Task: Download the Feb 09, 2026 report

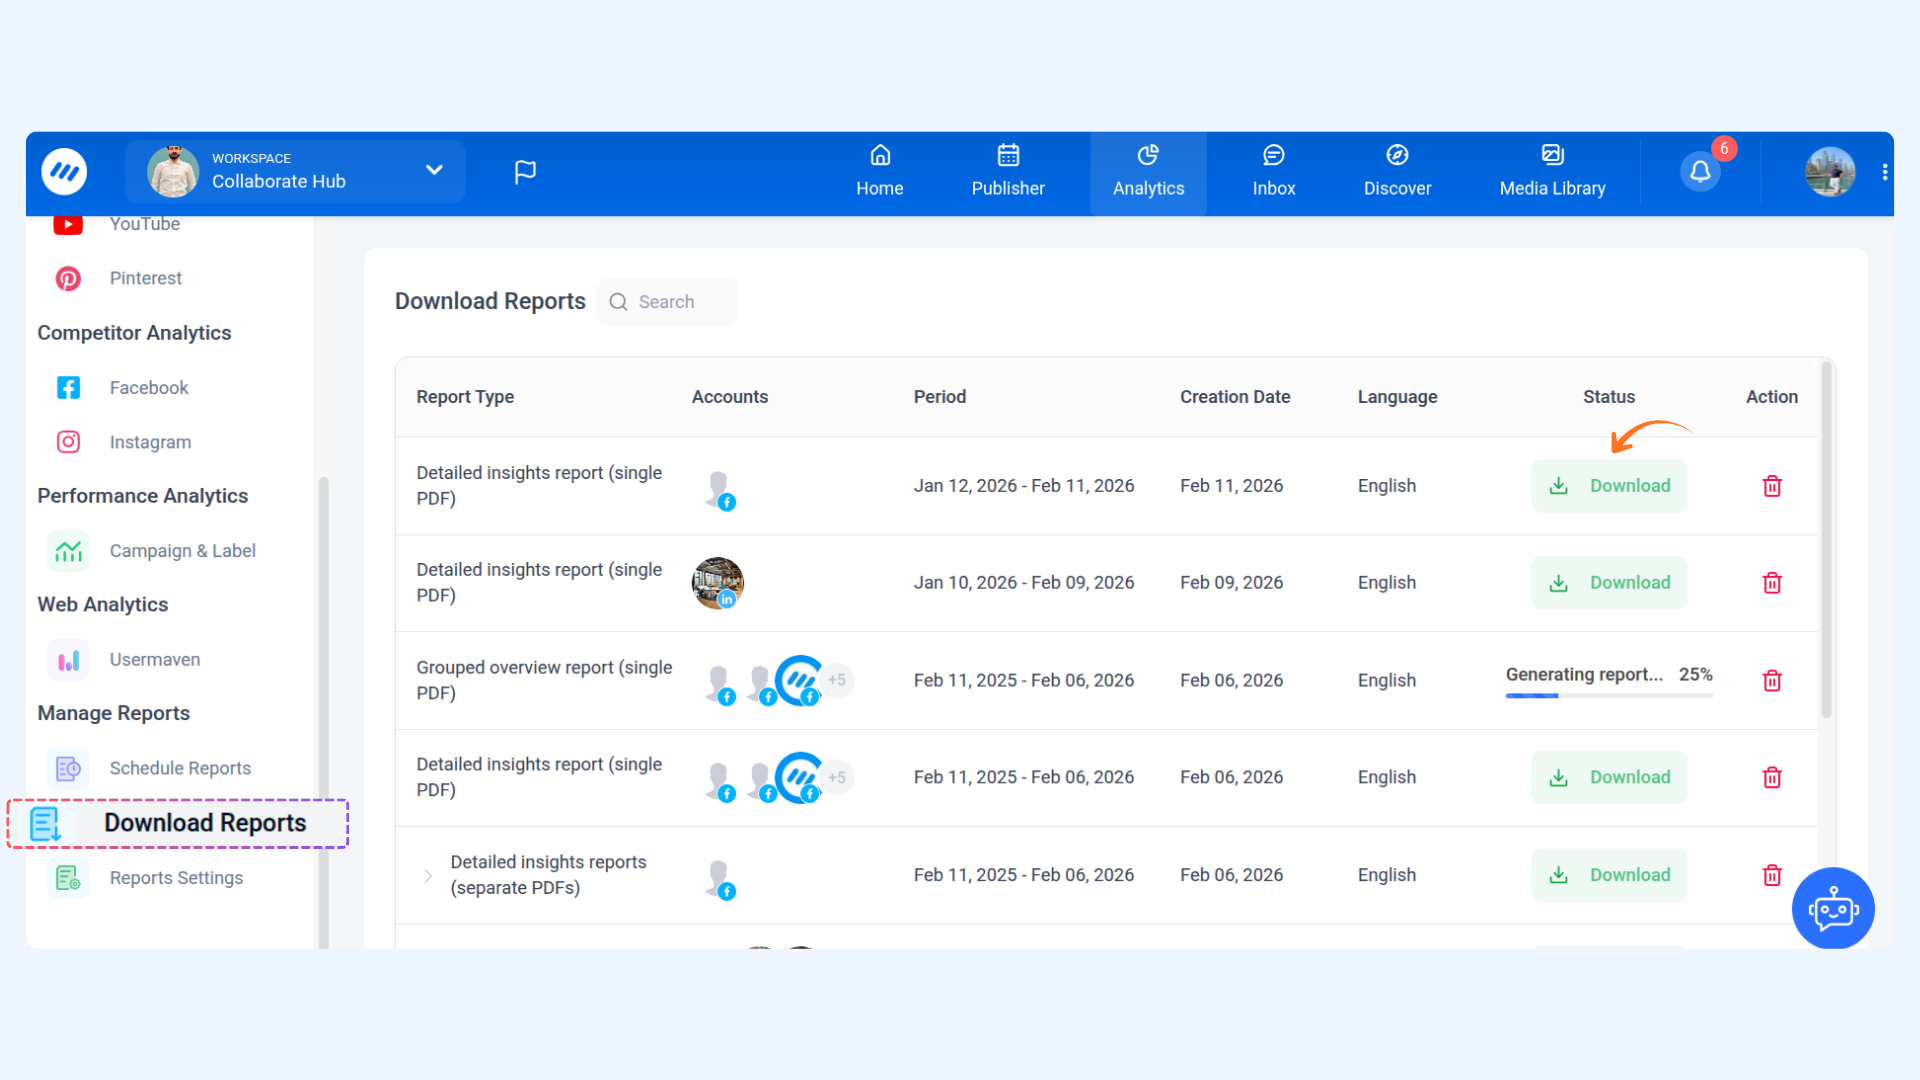Action: (1608, 583)
